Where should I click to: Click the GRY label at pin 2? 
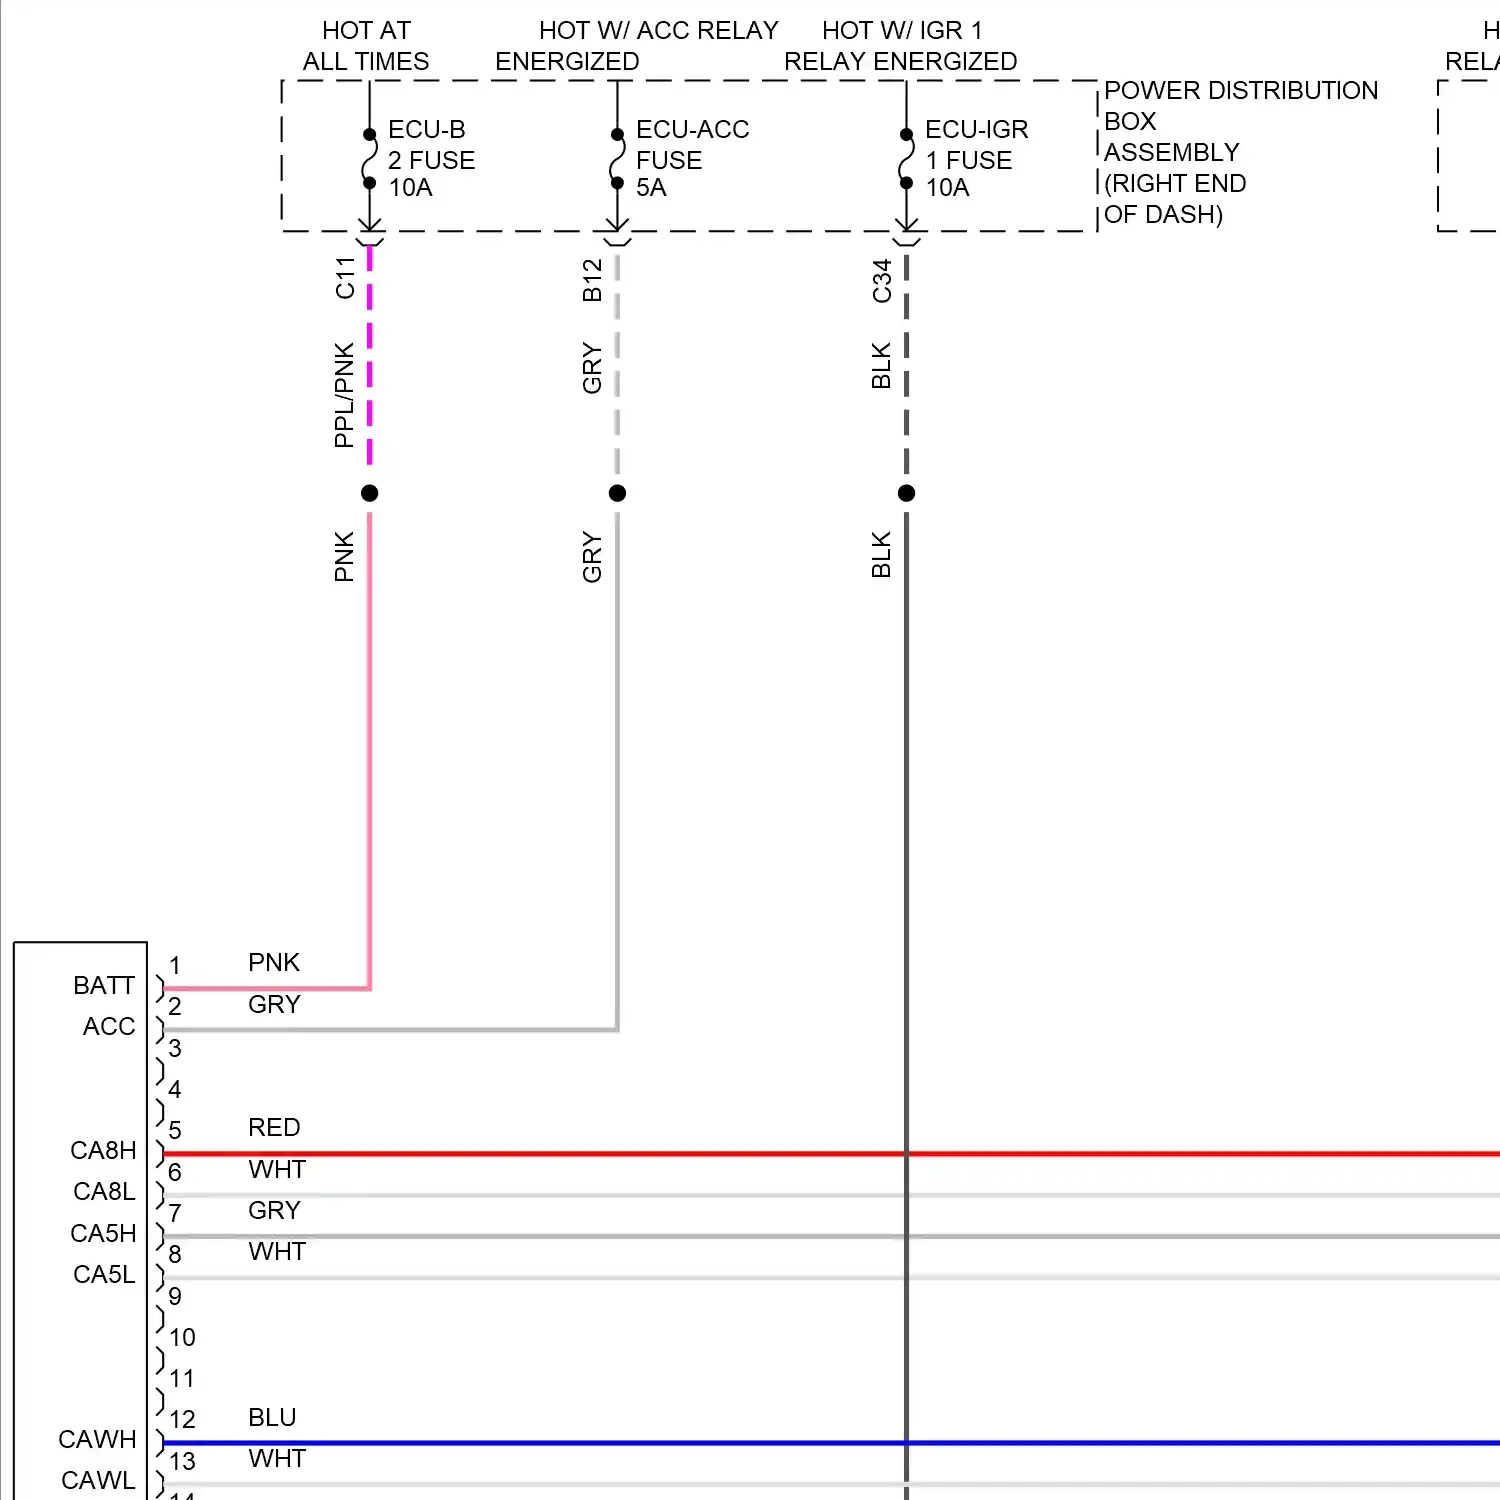(274, 1005)
